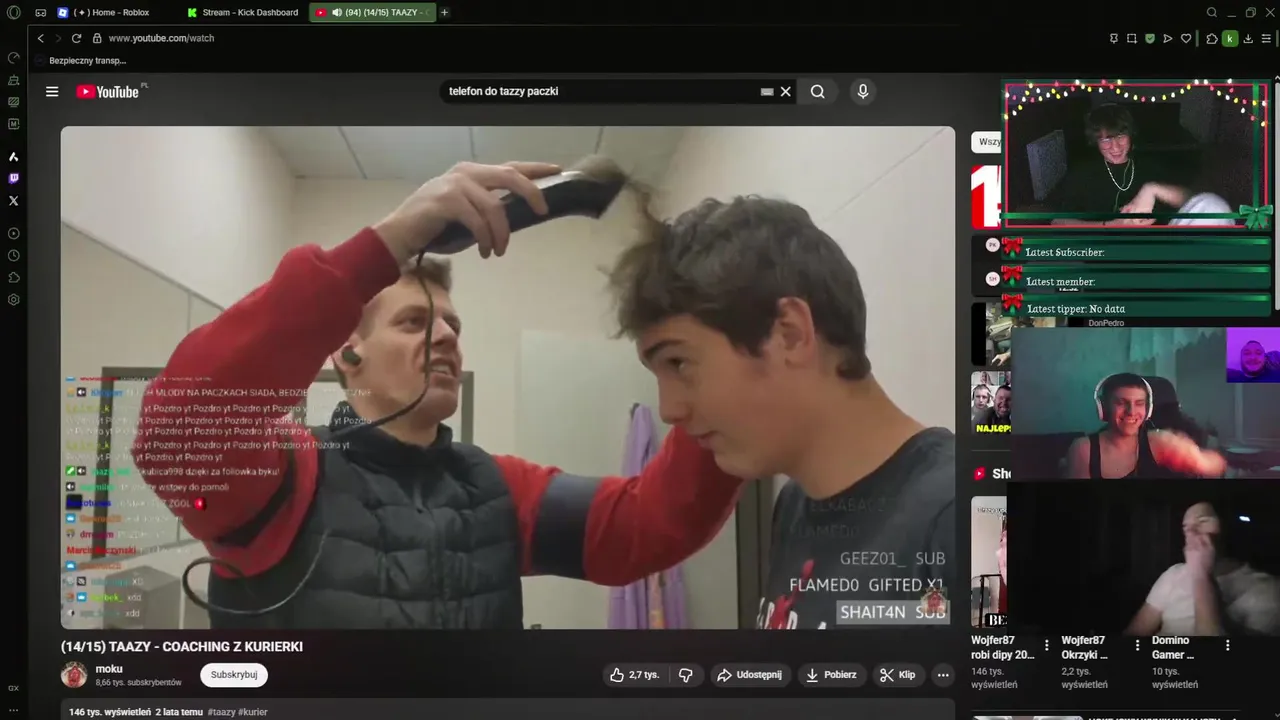Image resolution: width=1280 pixels, height=720 pixels.
Task: Take a snapshot with the toolbar capture icon
Action: 1132,38
